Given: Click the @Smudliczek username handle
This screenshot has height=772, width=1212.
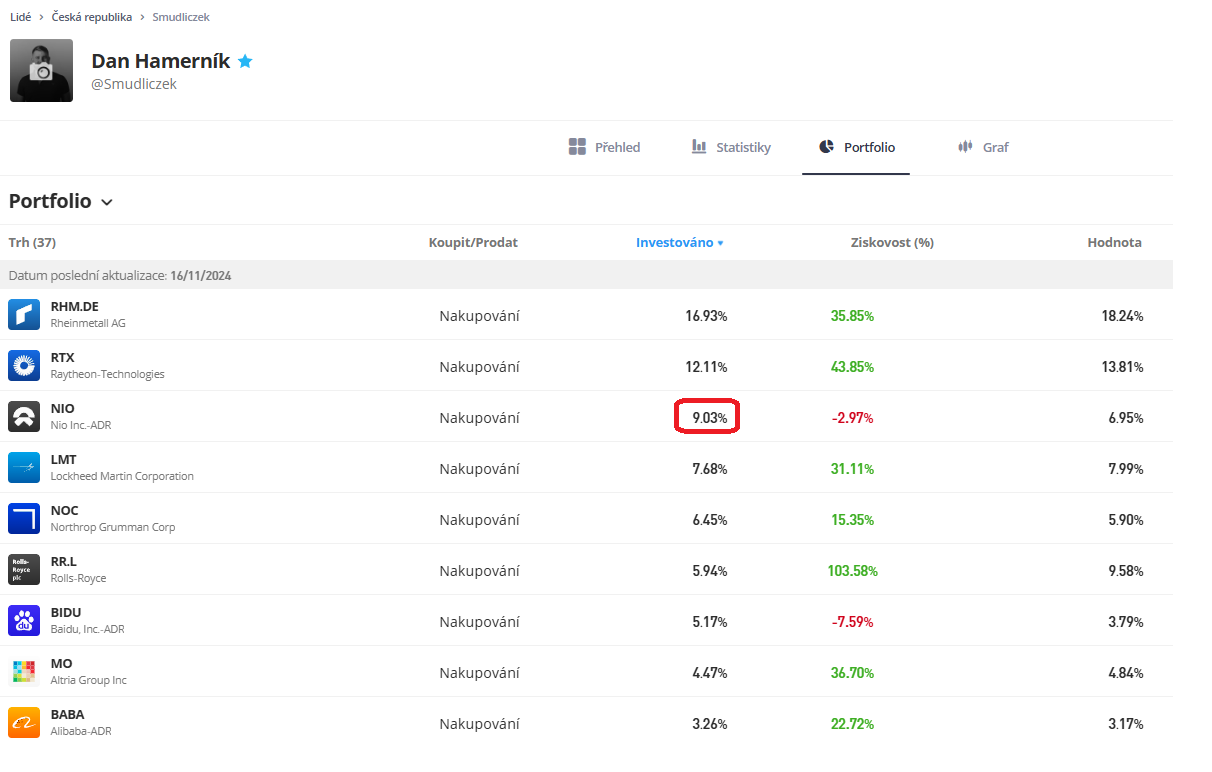Looking at the screenshot, I should [x=134, y=85].
